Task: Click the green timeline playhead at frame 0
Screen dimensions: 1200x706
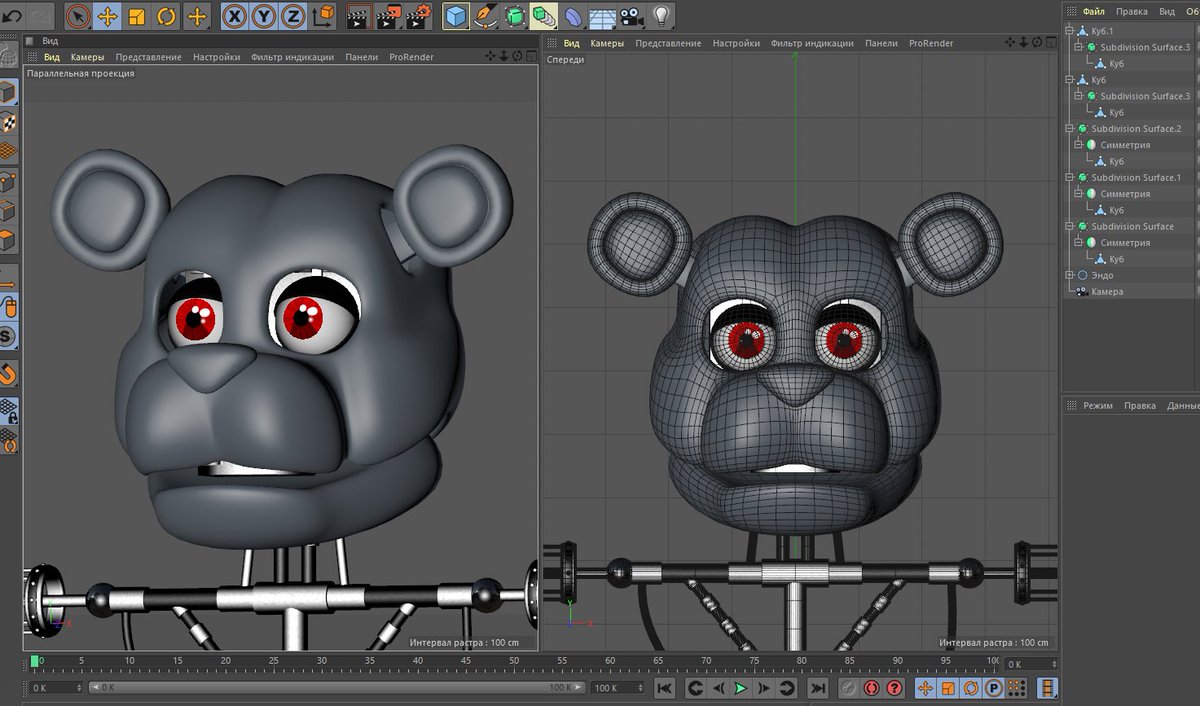Action: click(x=35, y=661)
